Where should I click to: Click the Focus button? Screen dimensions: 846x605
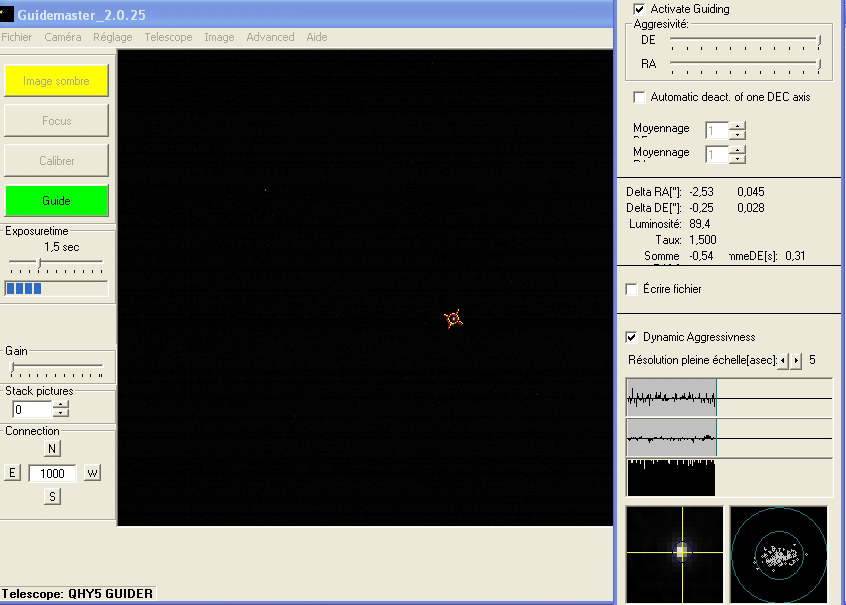click(x=56, y=120)
